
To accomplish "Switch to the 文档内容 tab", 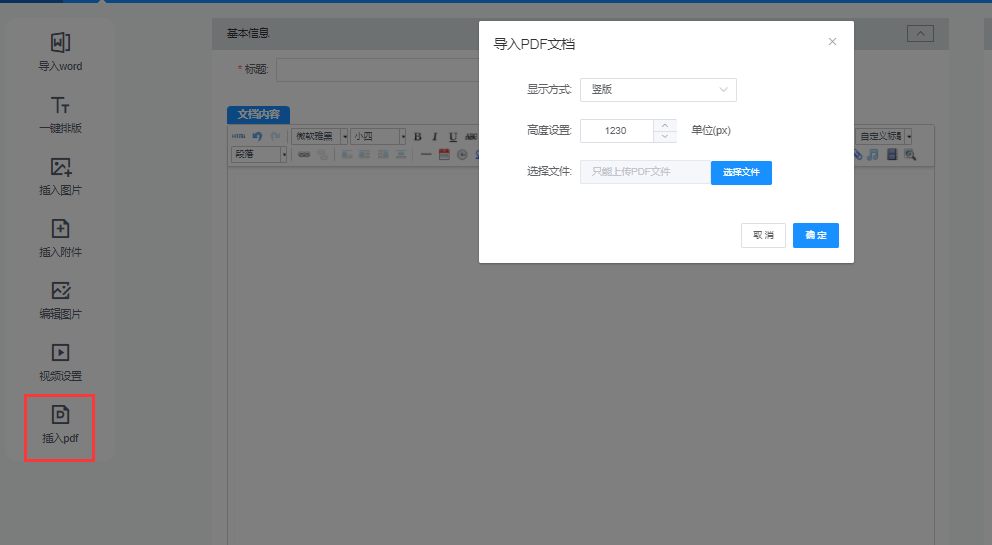I will tap(258, 114).
